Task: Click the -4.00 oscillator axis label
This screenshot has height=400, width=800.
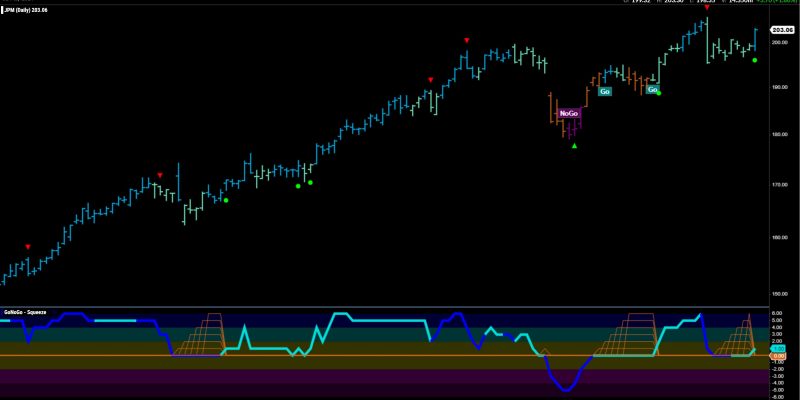Action: (x=779, y=383)
